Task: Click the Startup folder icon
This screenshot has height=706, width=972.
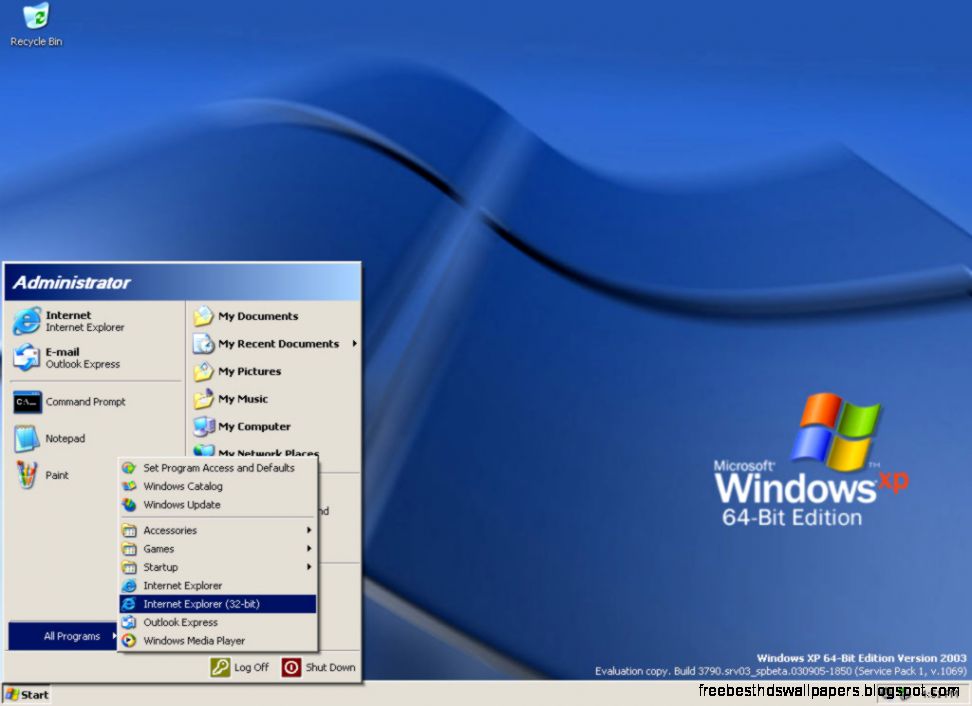Action: pos(129,567)
